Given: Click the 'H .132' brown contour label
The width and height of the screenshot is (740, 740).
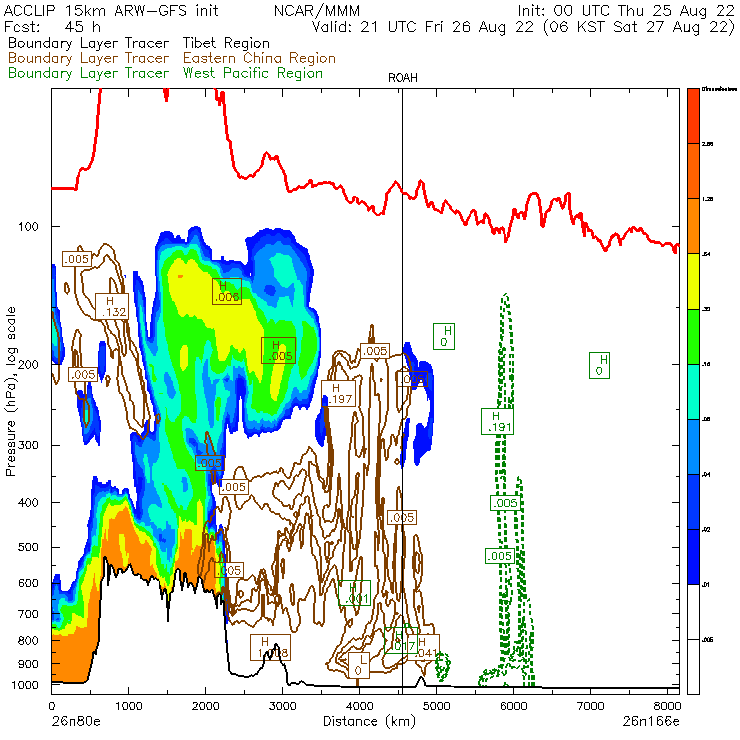Looking at the screenshot, I should coord(112,306).
